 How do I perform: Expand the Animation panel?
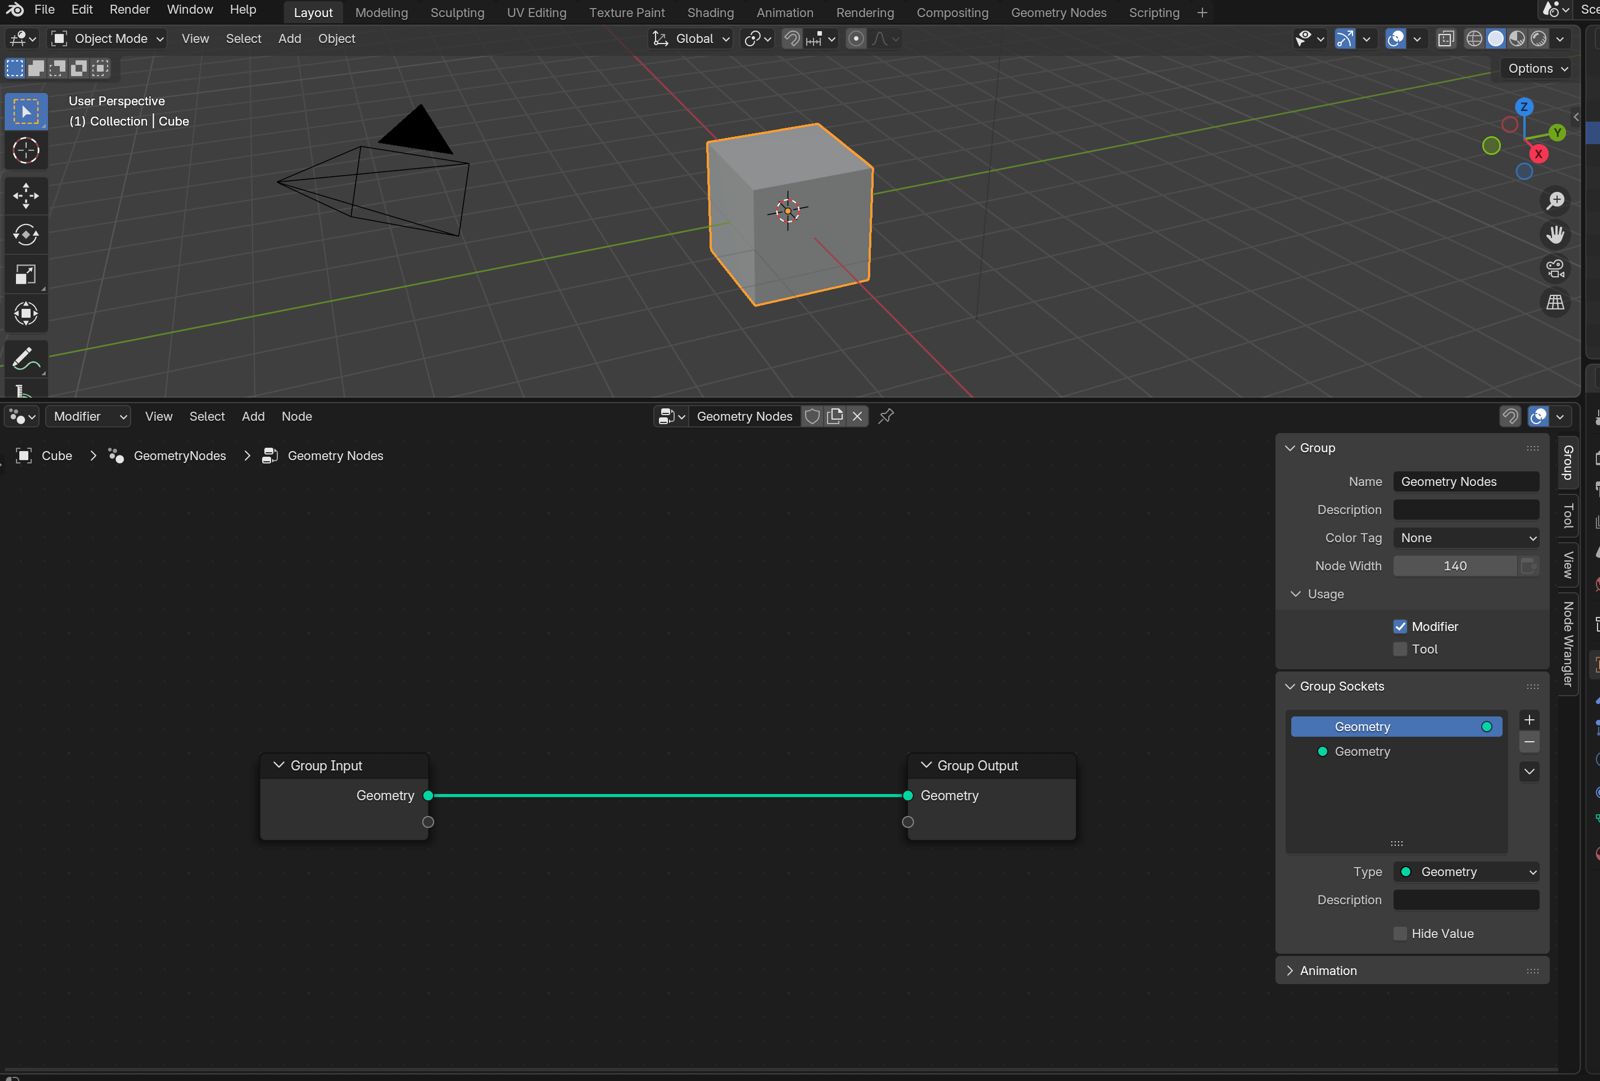click(x=1328, y=971)
